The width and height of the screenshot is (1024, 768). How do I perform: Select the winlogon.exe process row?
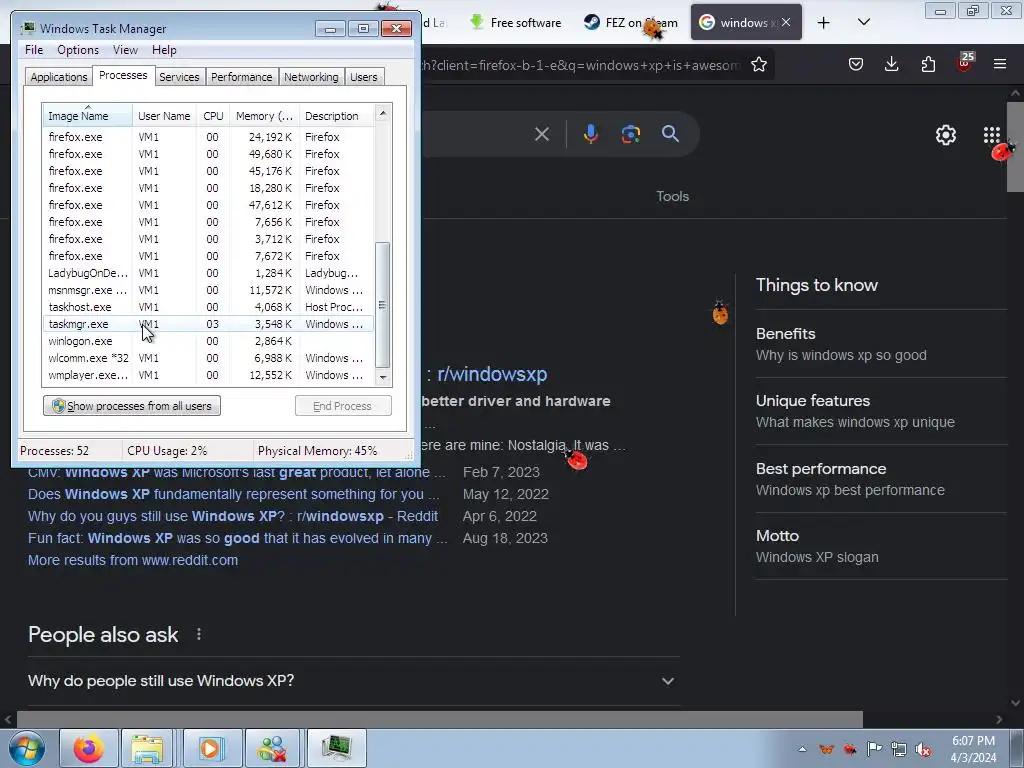[x=208, y=341]
